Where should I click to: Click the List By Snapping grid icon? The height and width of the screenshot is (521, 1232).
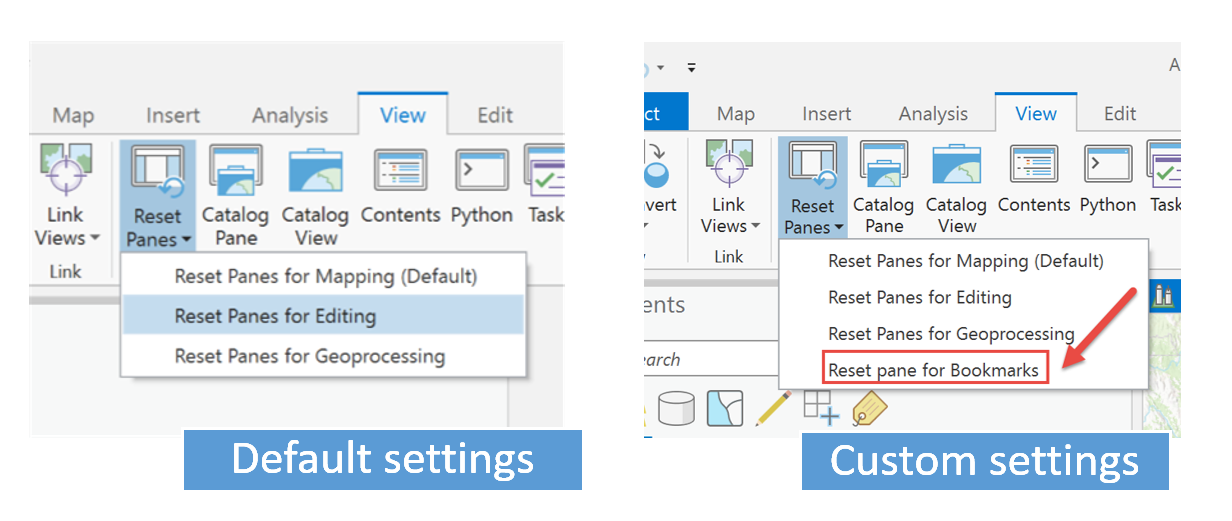pos(821,407)
